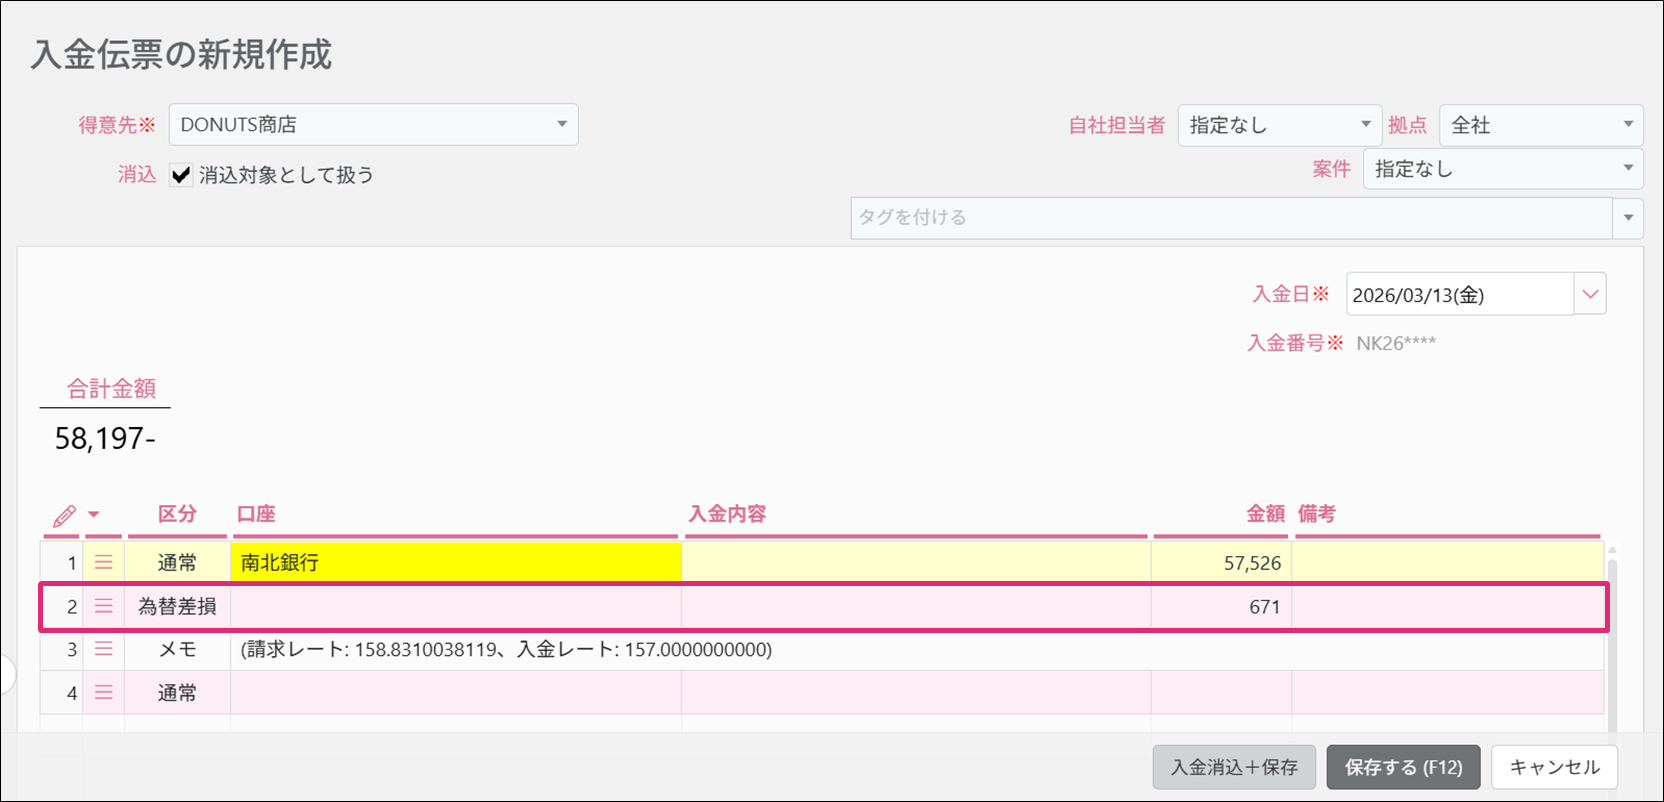Open the 拠点 全社 dropdown
The image size is (1664, 802).
(x=1540, y=125)
